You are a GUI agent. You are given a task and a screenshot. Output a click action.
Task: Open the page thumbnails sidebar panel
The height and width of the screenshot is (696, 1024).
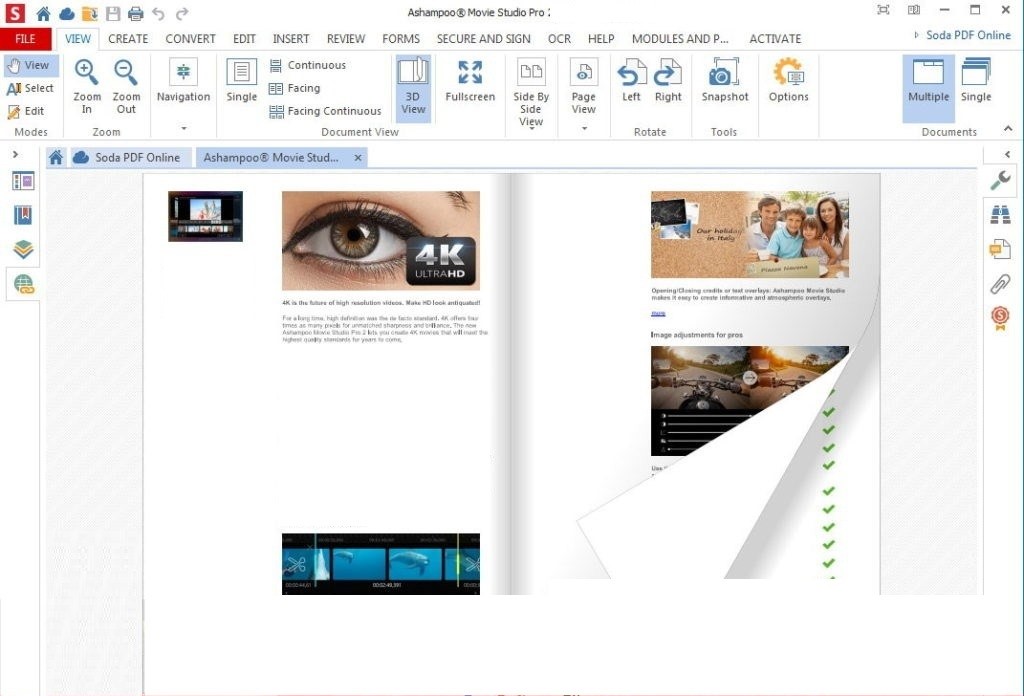(23, 181)
